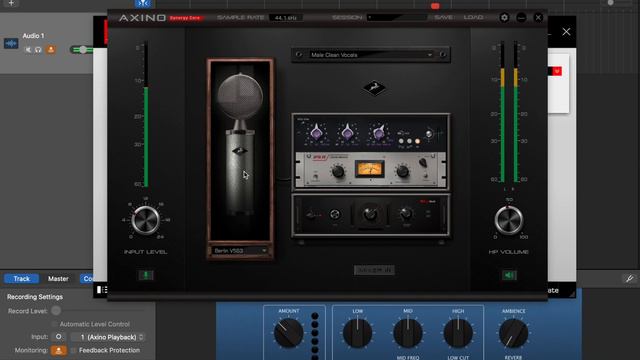Toggle the green headphone speaker mute button

[509, 275]
